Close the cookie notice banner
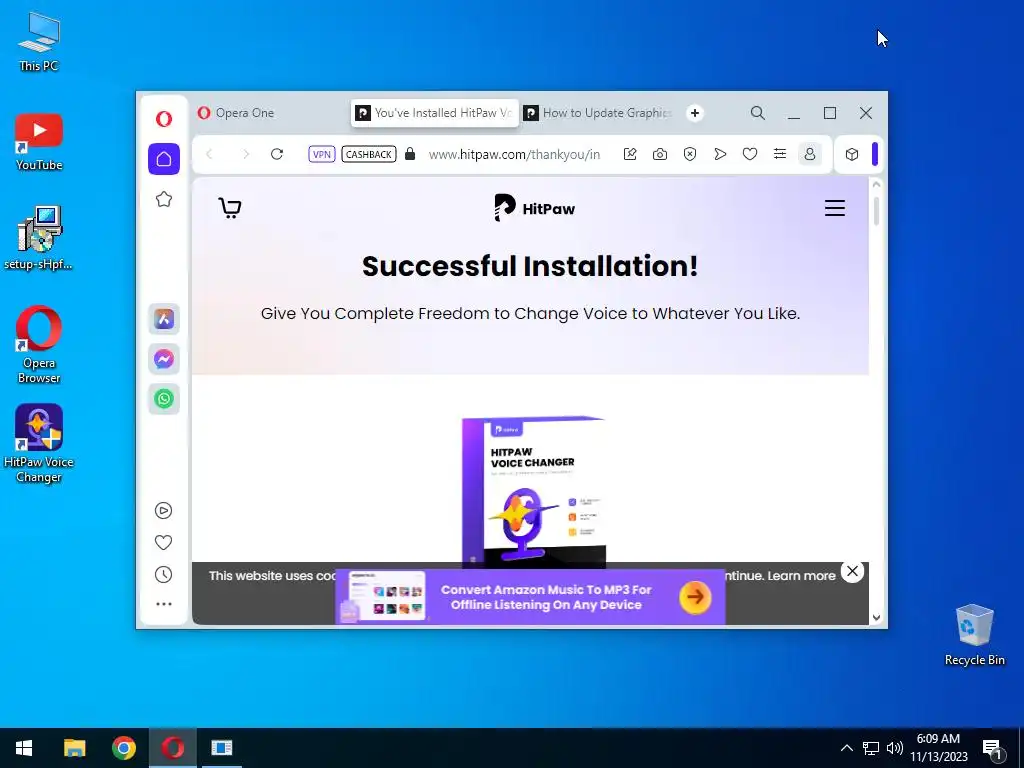 click(x=852, y=571)
